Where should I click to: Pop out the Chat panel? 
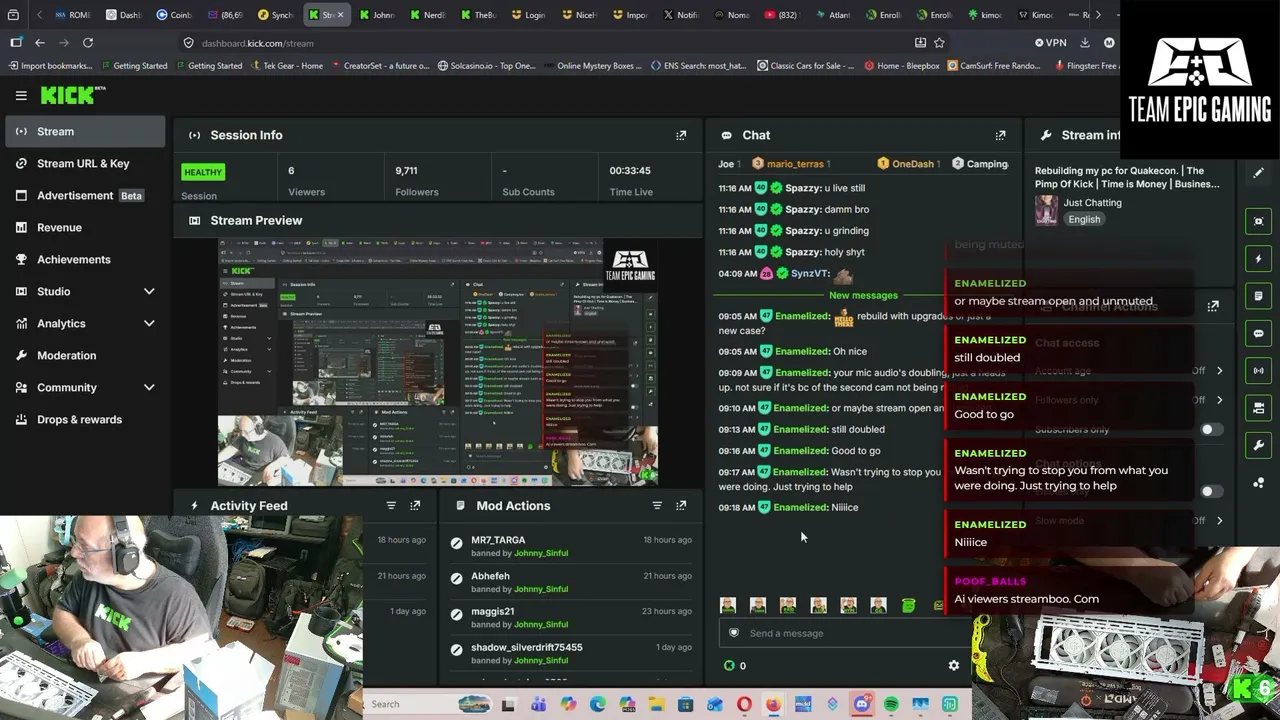[x=1000, y=135]
